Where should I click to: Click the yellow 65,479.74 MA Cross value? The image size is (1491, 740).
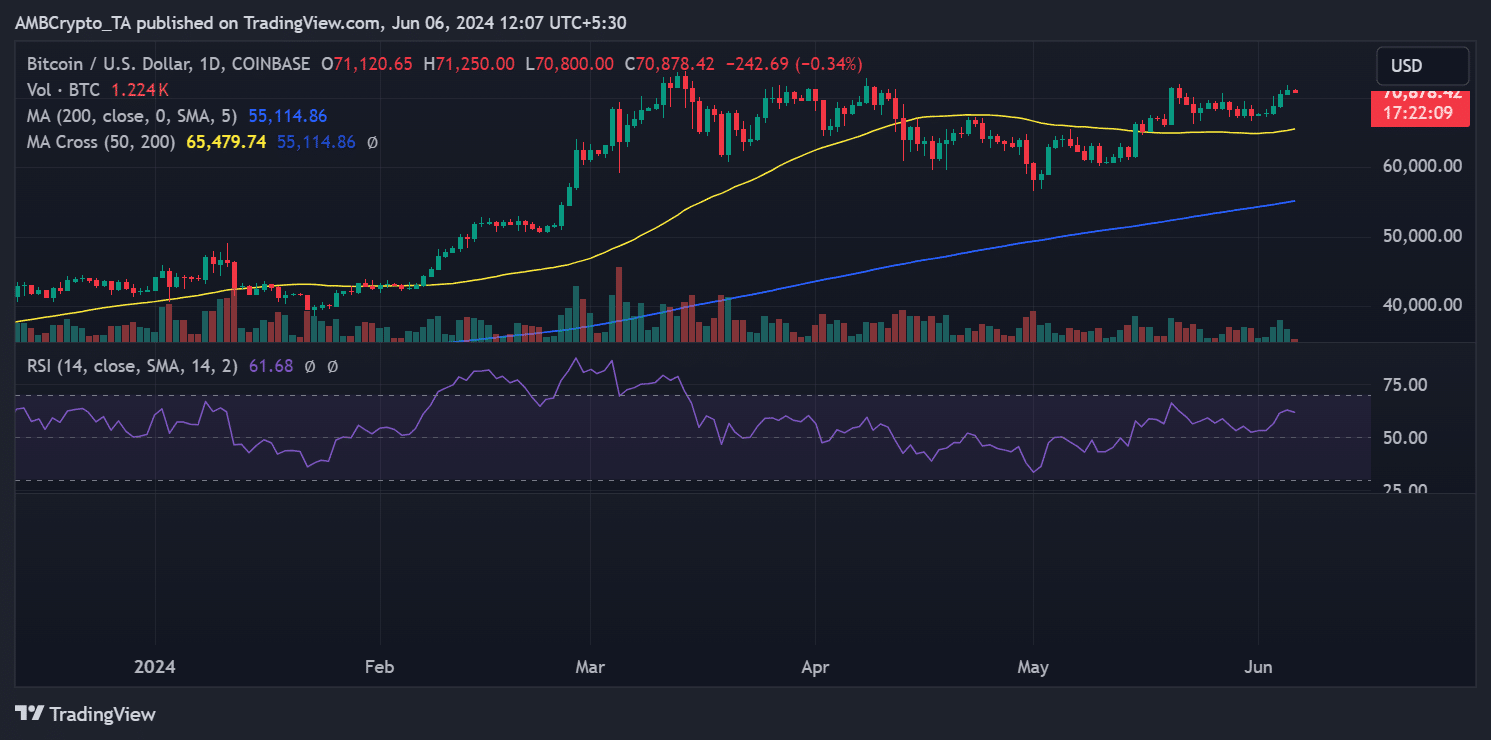tap(226, 142)
